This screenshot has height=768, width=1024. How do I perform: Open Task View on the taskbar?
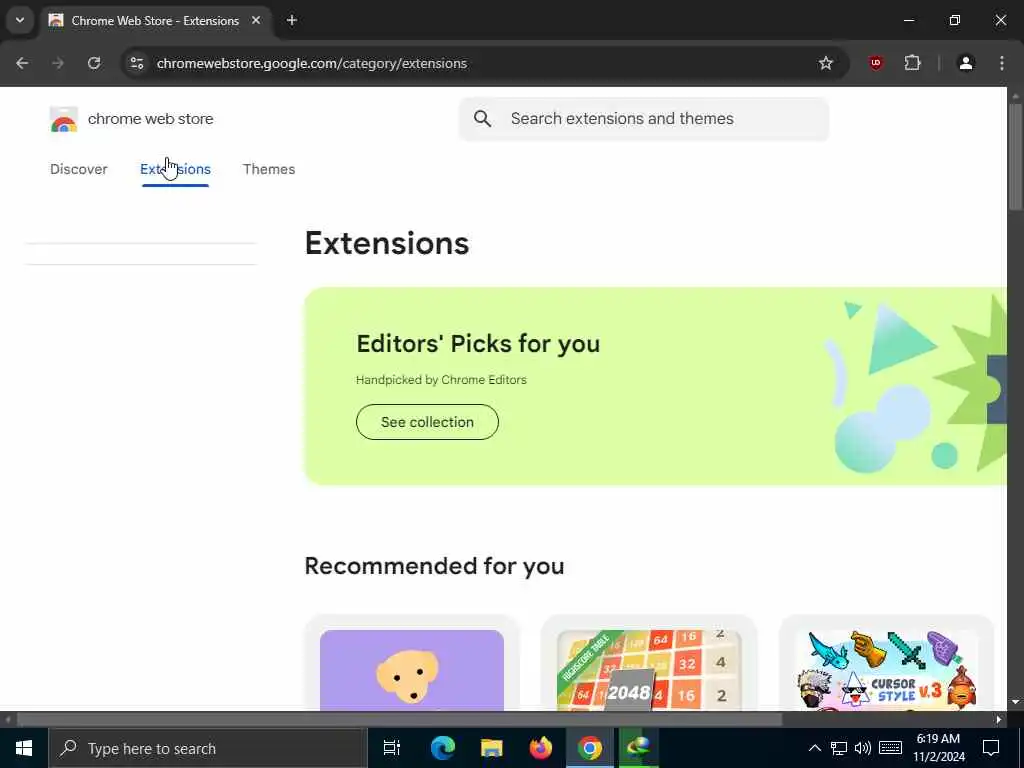392,748
